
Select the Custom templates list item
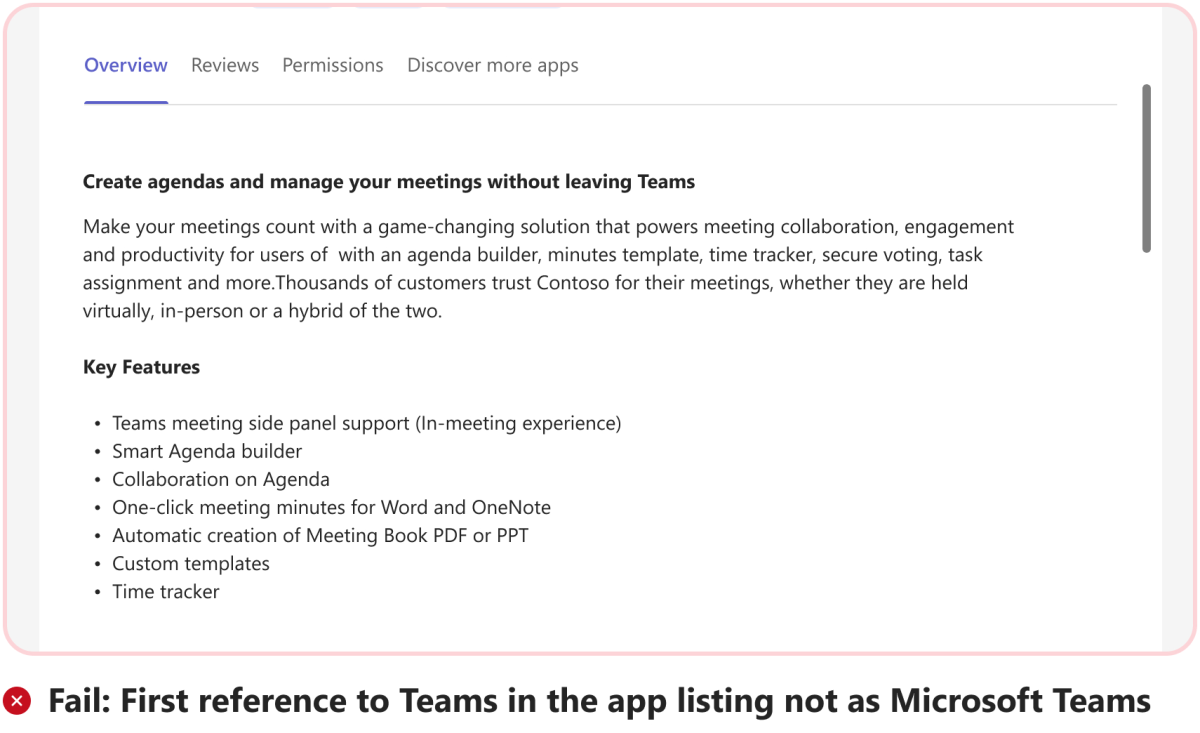(x=191, y=563)
